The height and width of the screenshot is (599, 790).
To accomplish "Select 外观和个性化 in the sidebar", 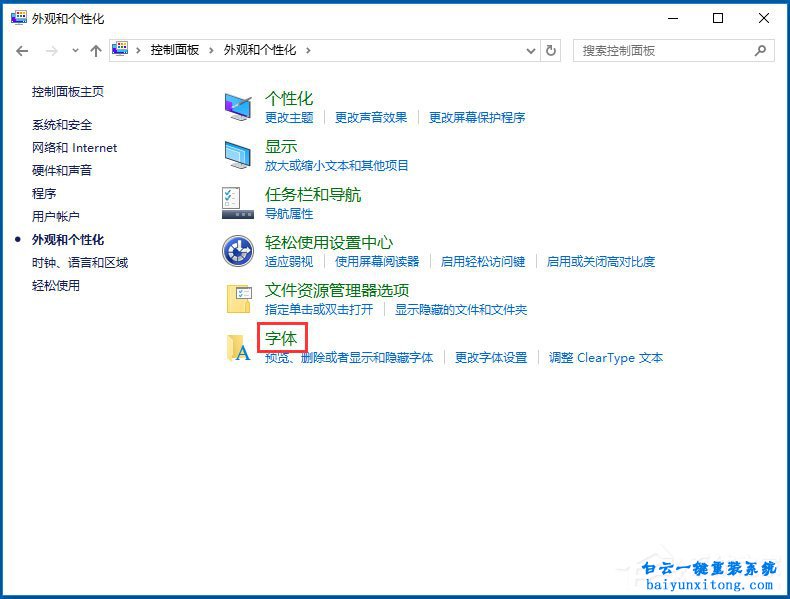I will [x=68, y=240].
